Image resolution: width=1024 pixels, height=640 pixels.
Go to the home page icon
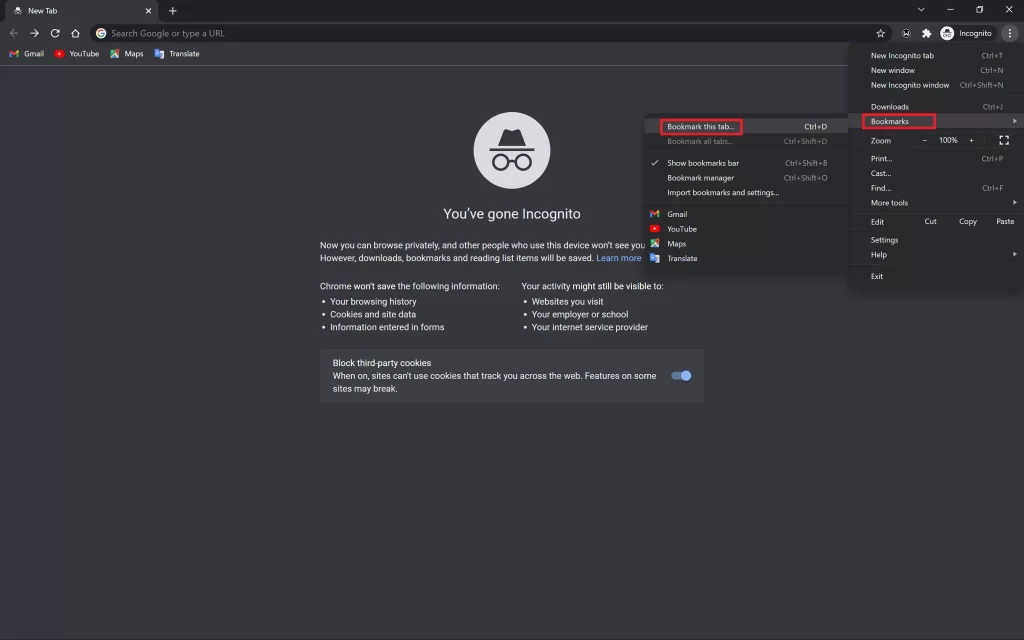[75, 33]
